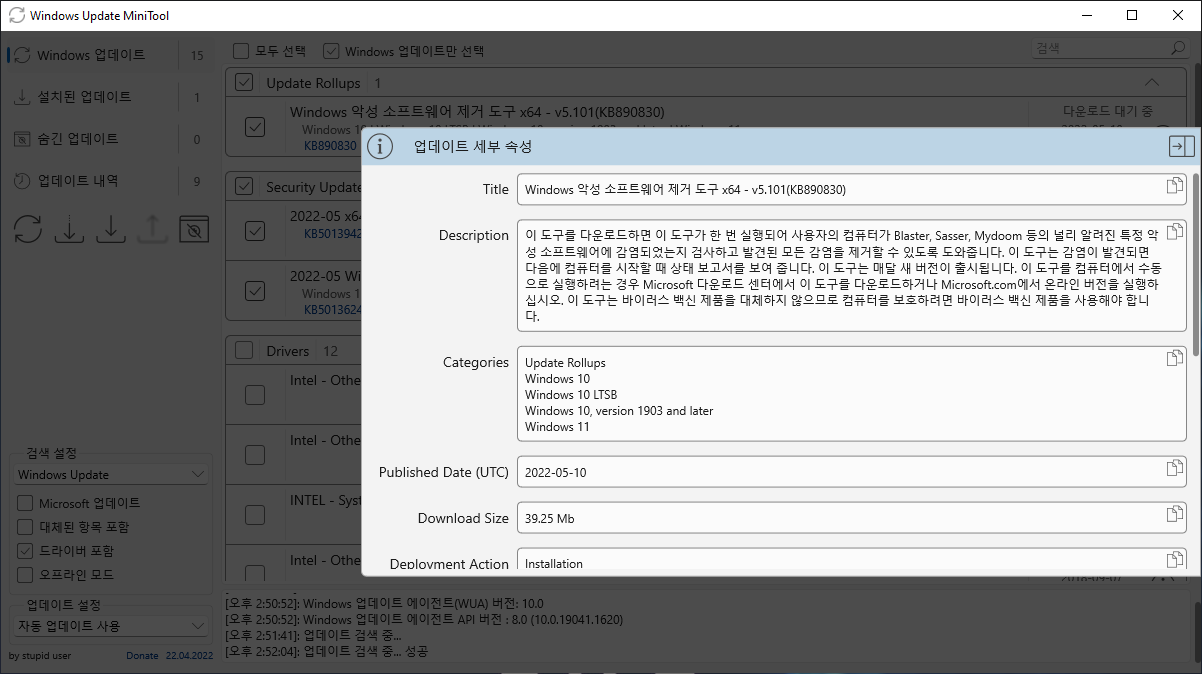Click the Drivers group header label
The height and width of the screenshot is (674, 1202).
coord(288,351)
